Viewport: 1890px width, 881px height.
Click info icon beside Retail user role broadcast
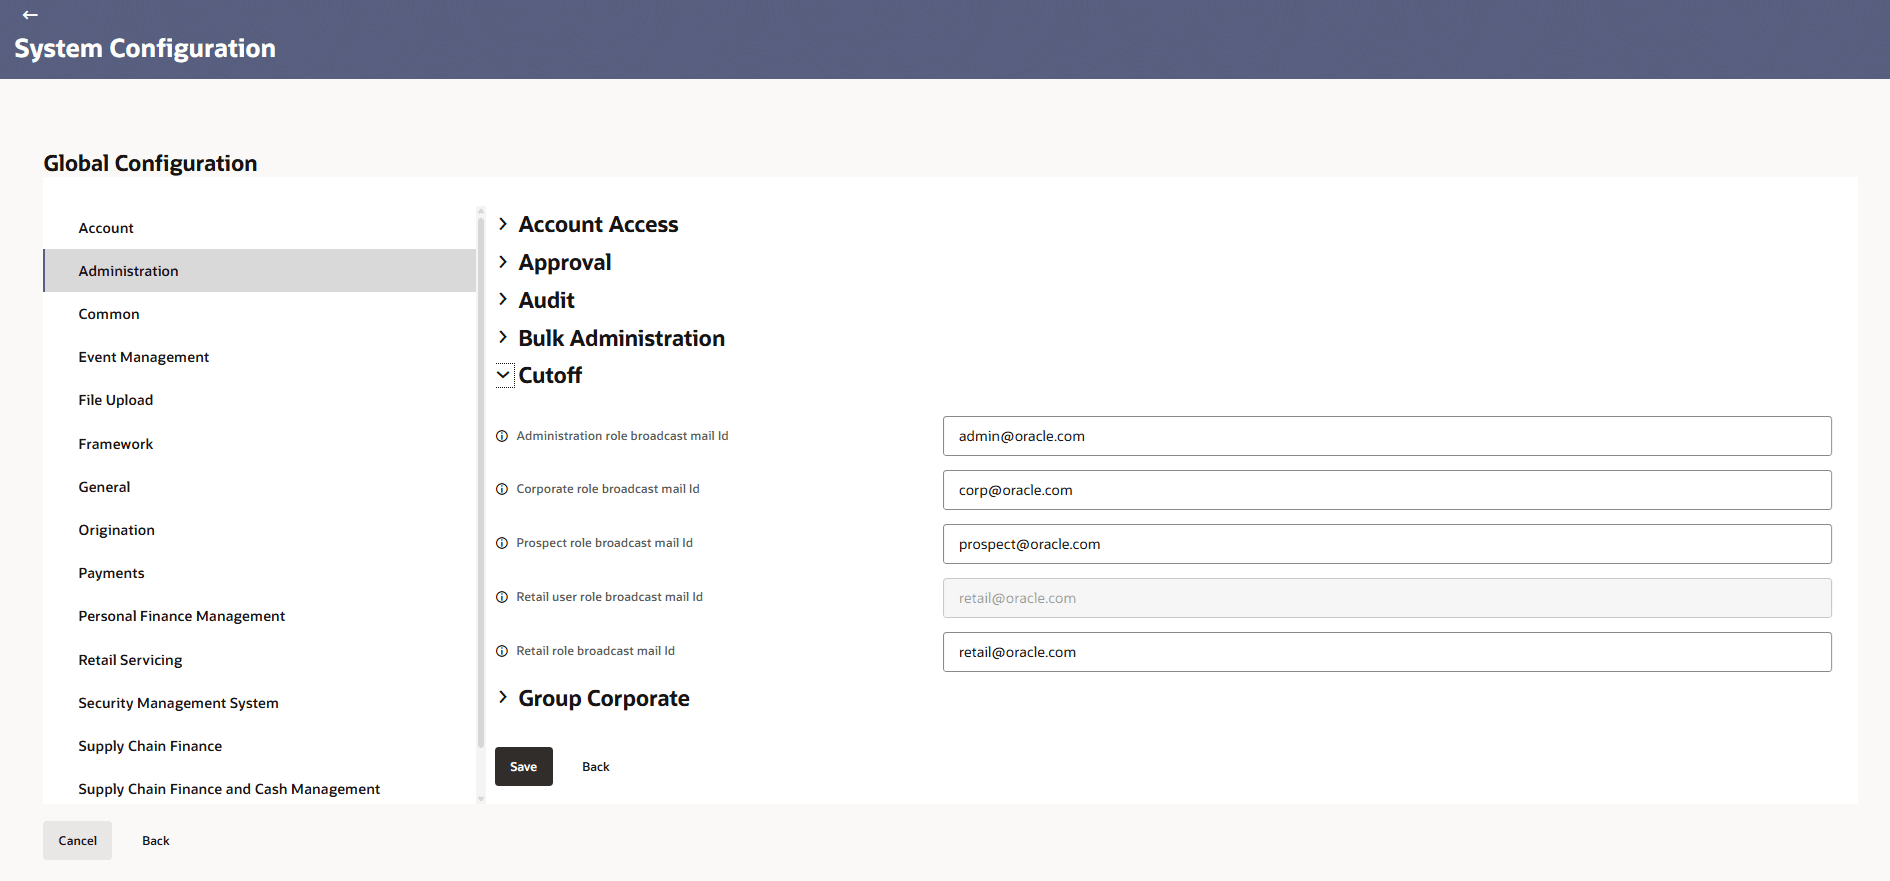[502, 597]
